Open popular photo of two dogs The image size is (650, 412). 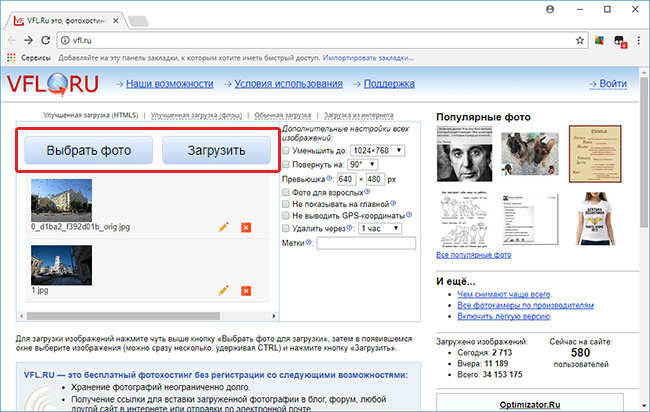[530, 153]
